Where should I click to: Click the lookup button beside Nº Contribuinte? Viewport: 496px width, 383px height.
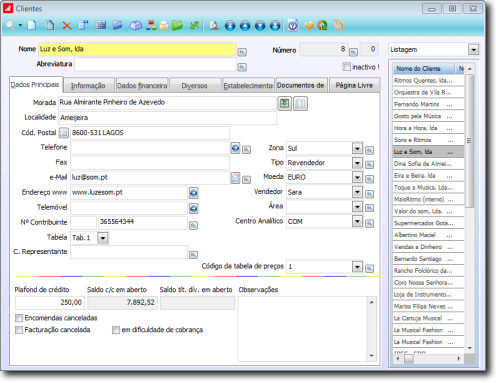click(193, 226)
